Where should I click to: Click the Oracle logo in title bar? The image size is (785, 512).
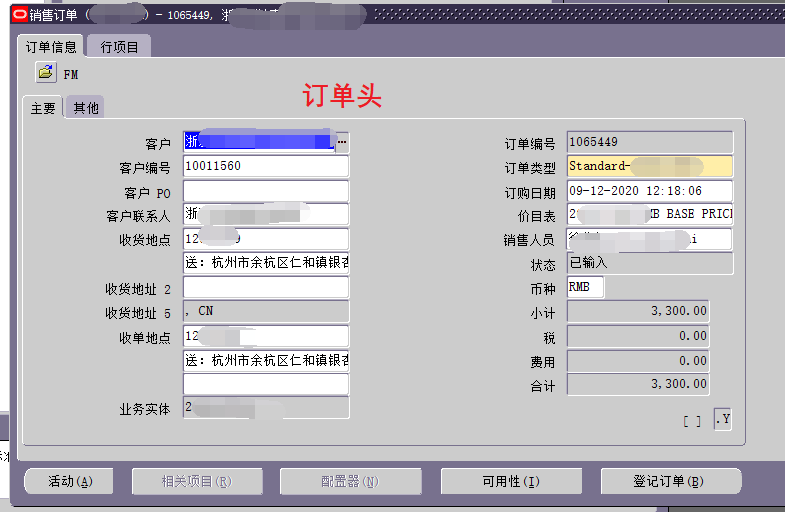pos(8,13)
